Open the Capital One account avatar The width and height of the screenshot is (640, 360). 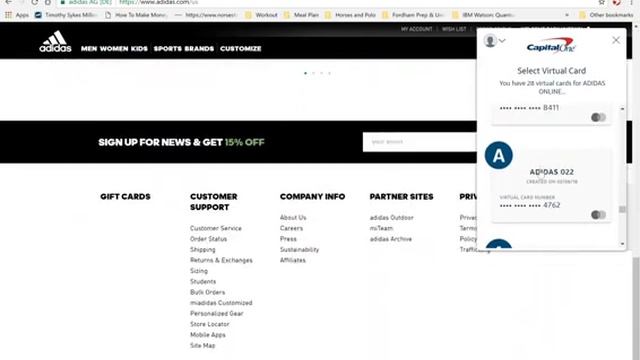pyautogui.click(x=490, y=41)
